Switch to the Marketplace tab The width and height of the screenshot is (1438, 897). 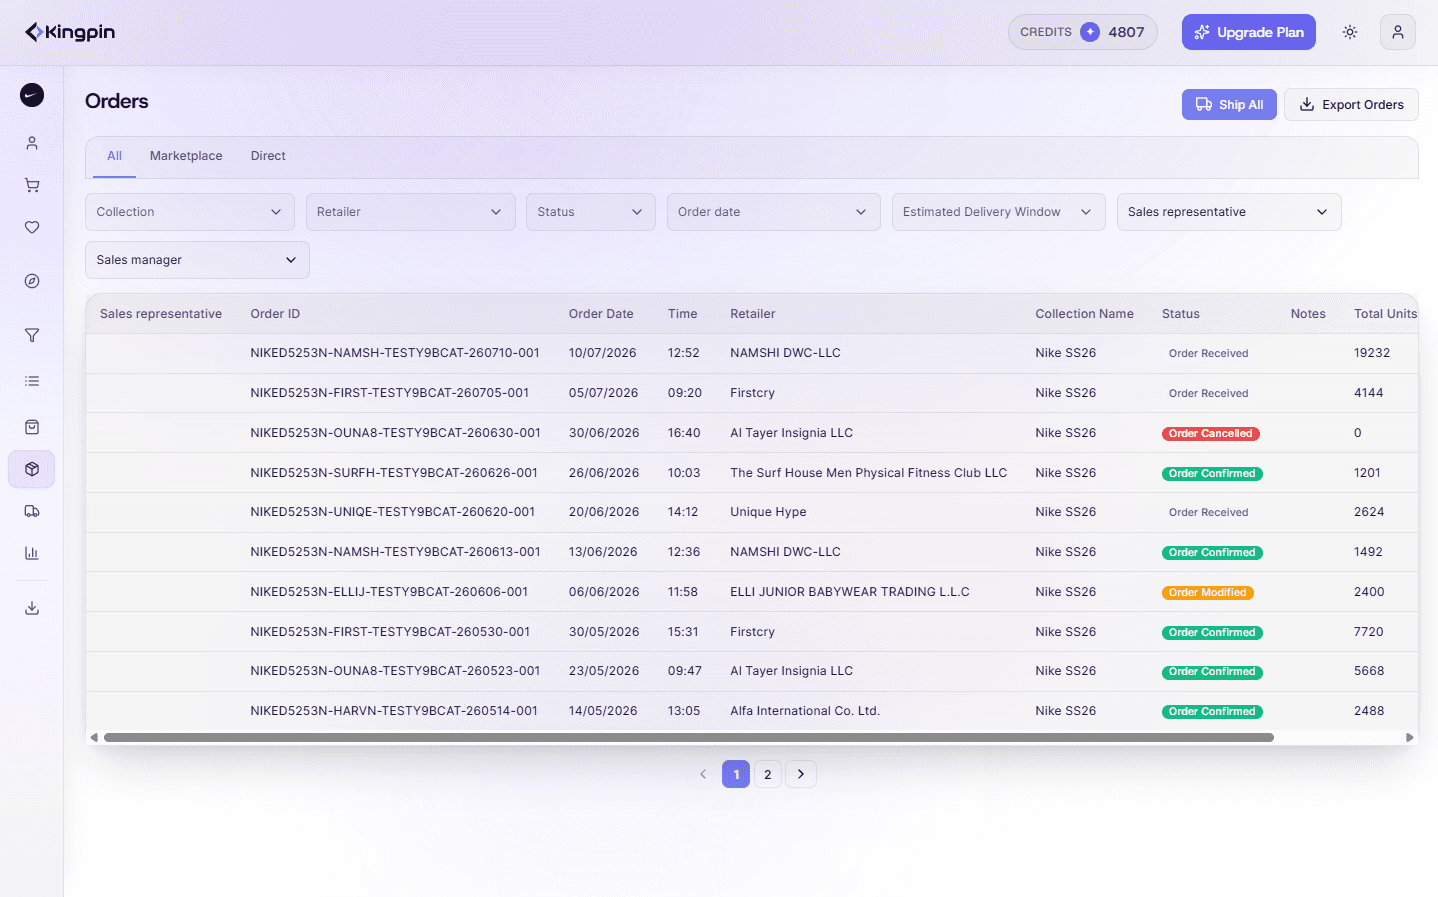point(186,156)
